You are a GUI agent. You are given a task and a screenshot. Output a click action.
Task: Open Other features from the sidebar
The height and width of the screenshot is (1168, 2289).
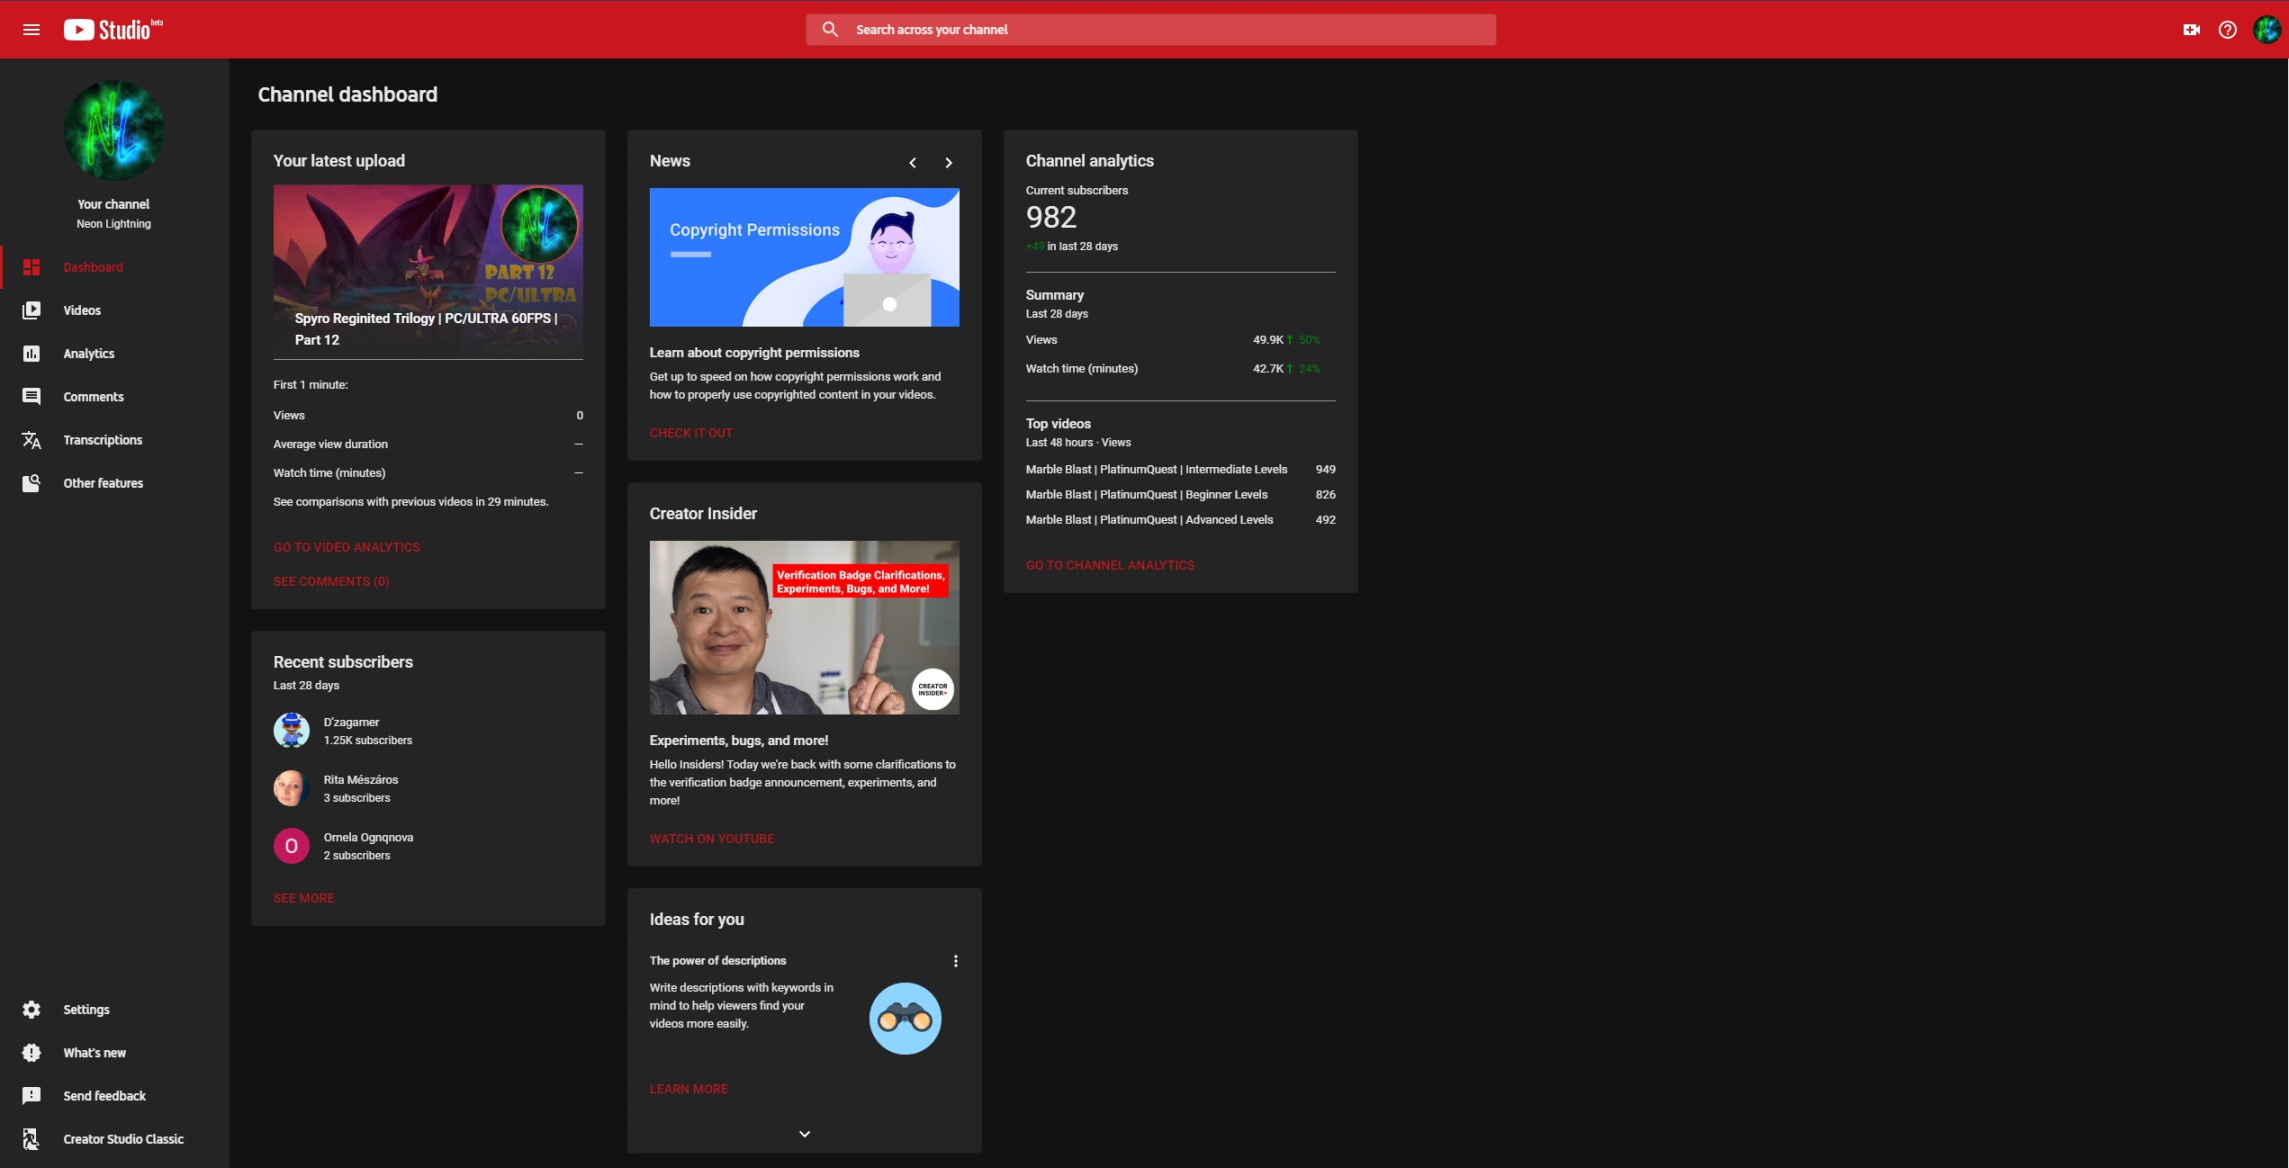pos(31,483)
